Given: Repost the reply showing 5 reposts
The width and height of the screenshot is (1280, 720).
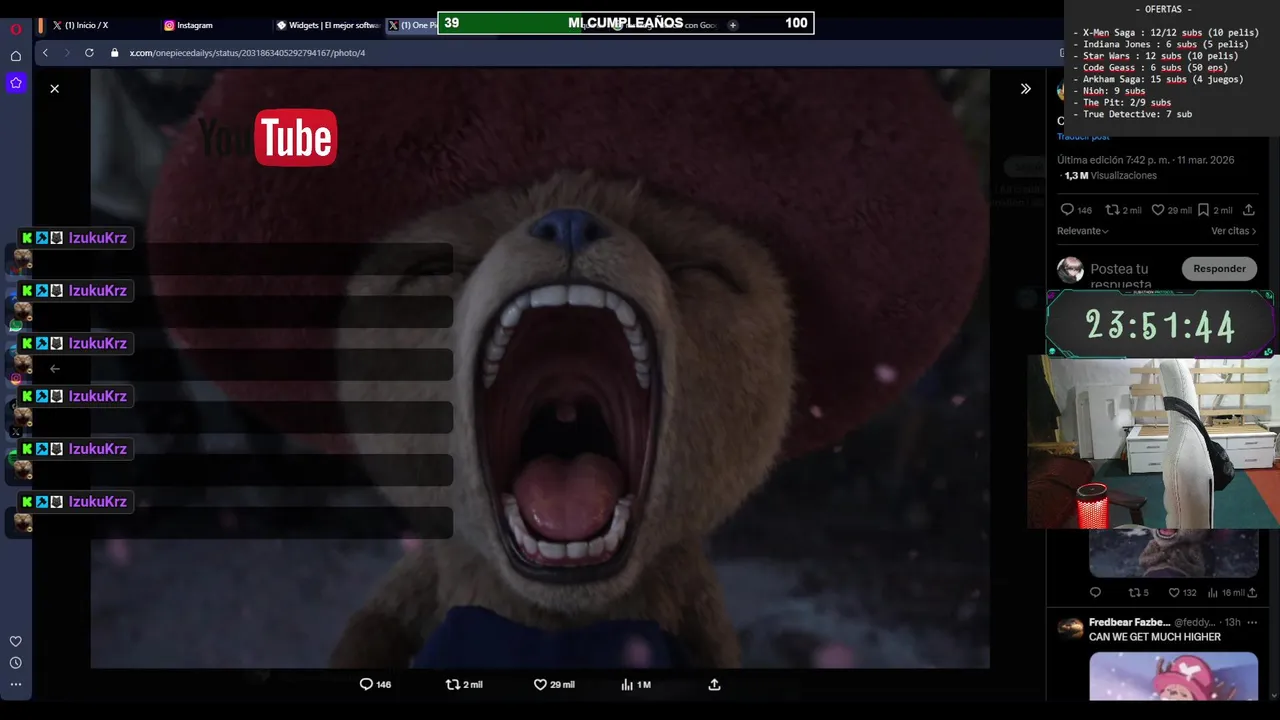Looking at the screenshot, I should 1134,593.
